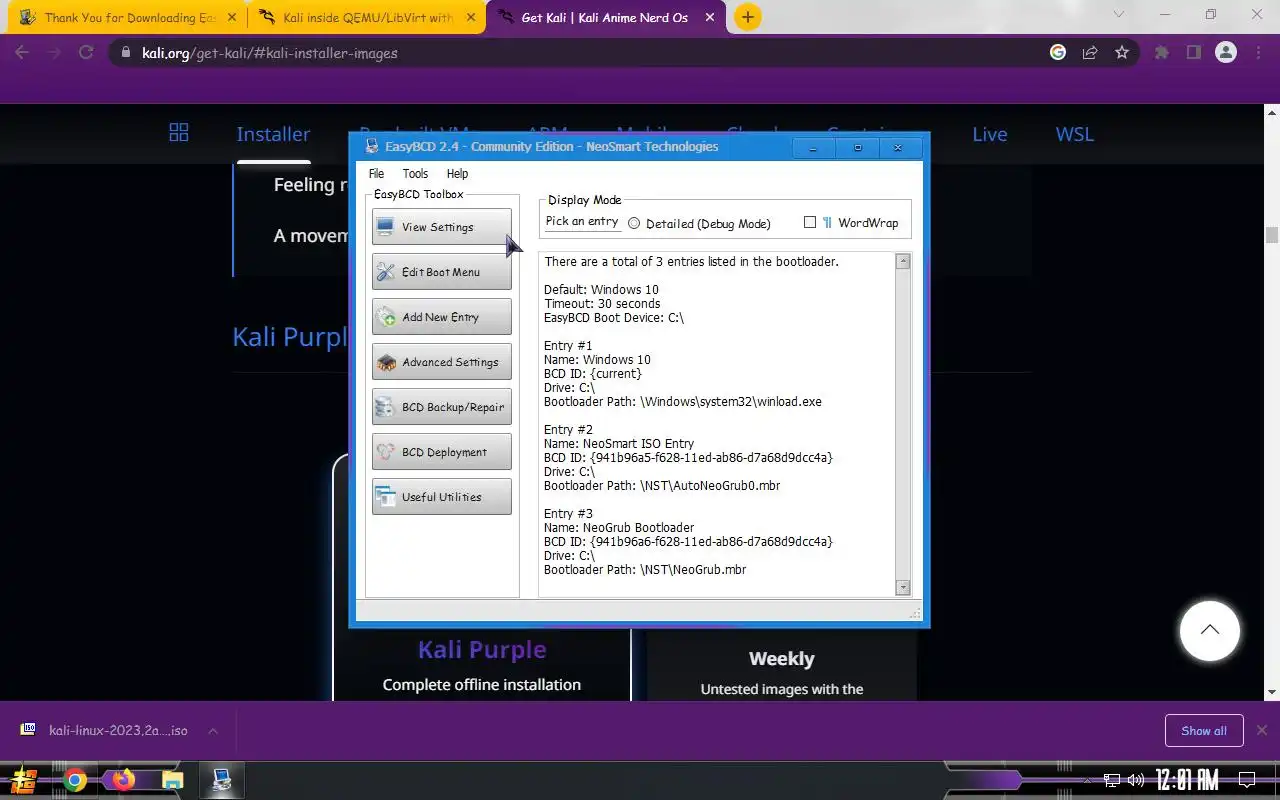Open the Chrome profile avatar
1280x800 pixels.
1226,53
